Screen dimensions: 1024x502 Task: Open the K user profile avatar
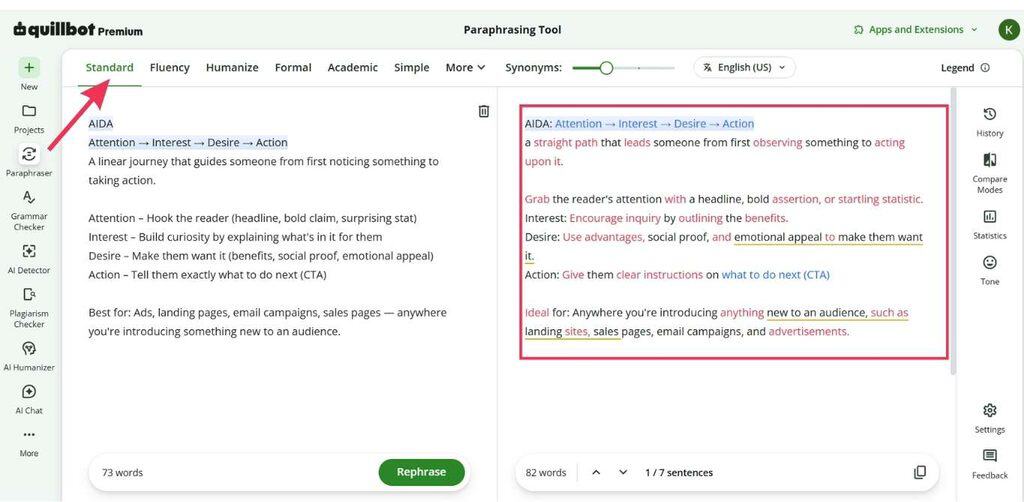pyautogui.click(x=1009, y=30)
